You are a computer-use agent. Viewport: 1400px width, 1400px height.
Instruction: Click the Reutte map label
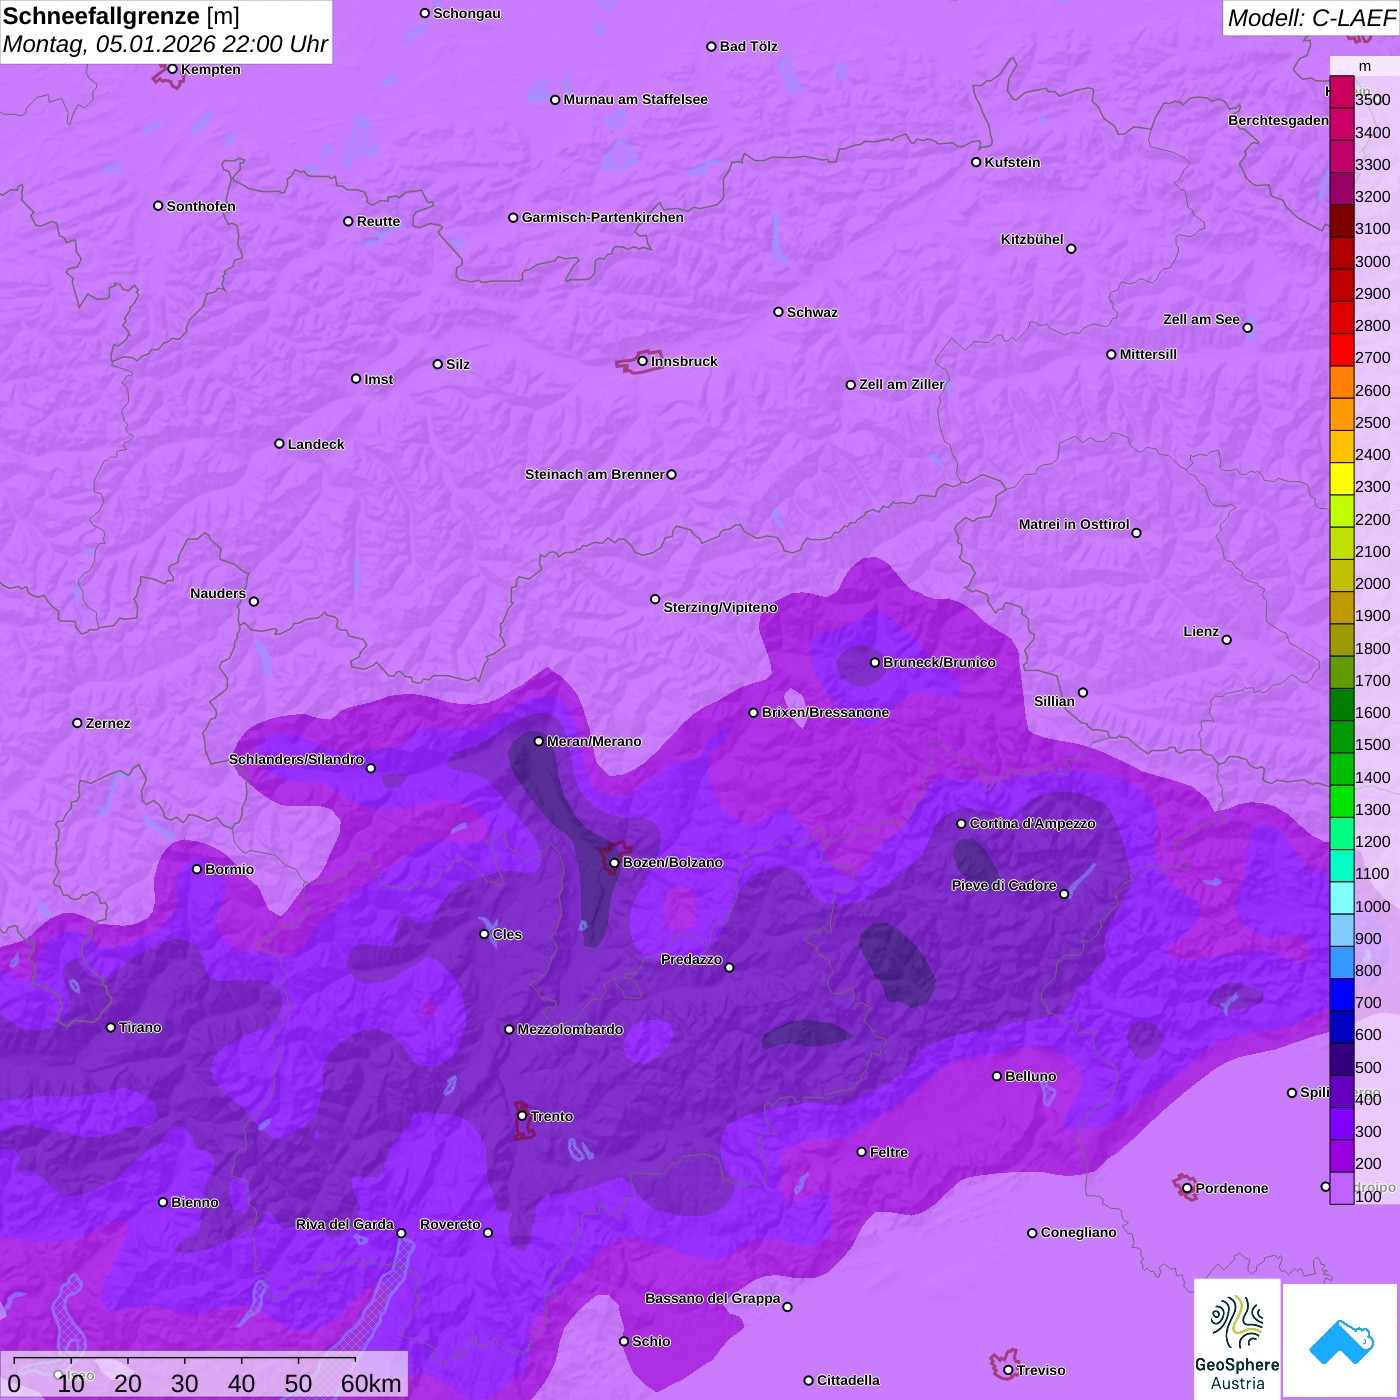pos(378,221)
